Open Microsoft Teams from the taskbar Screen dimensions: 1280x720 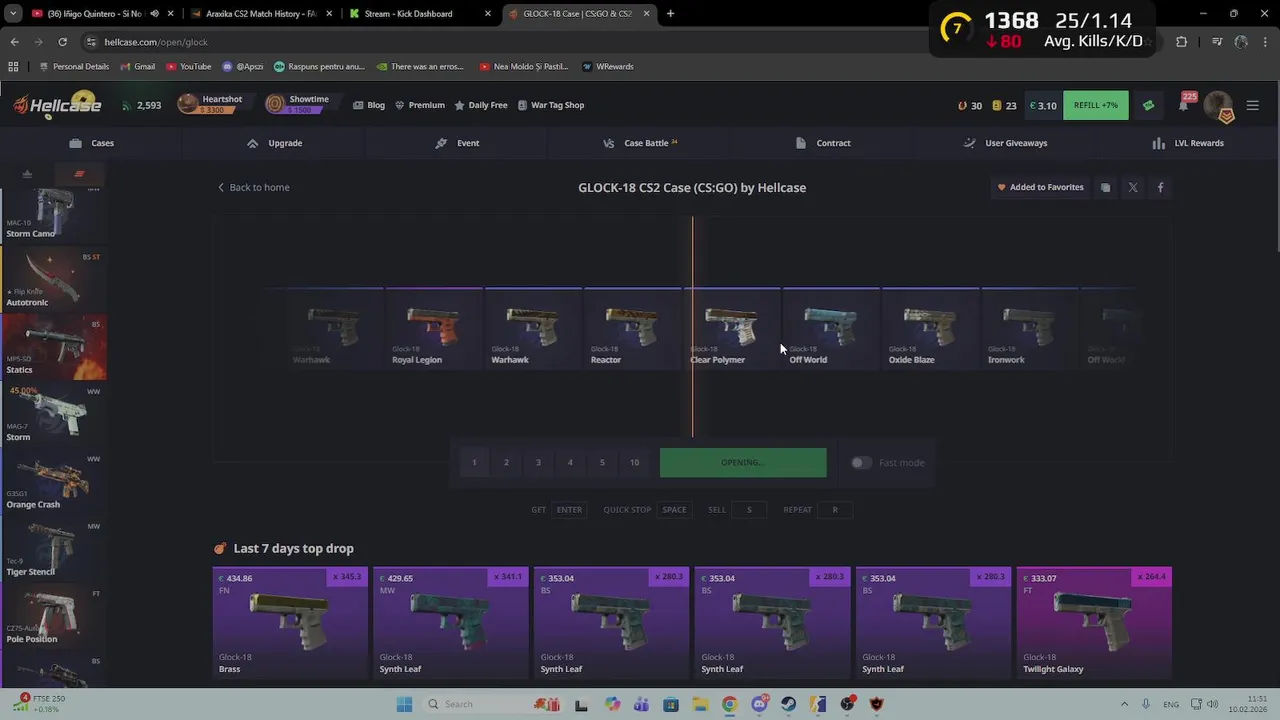pos(641,704)
